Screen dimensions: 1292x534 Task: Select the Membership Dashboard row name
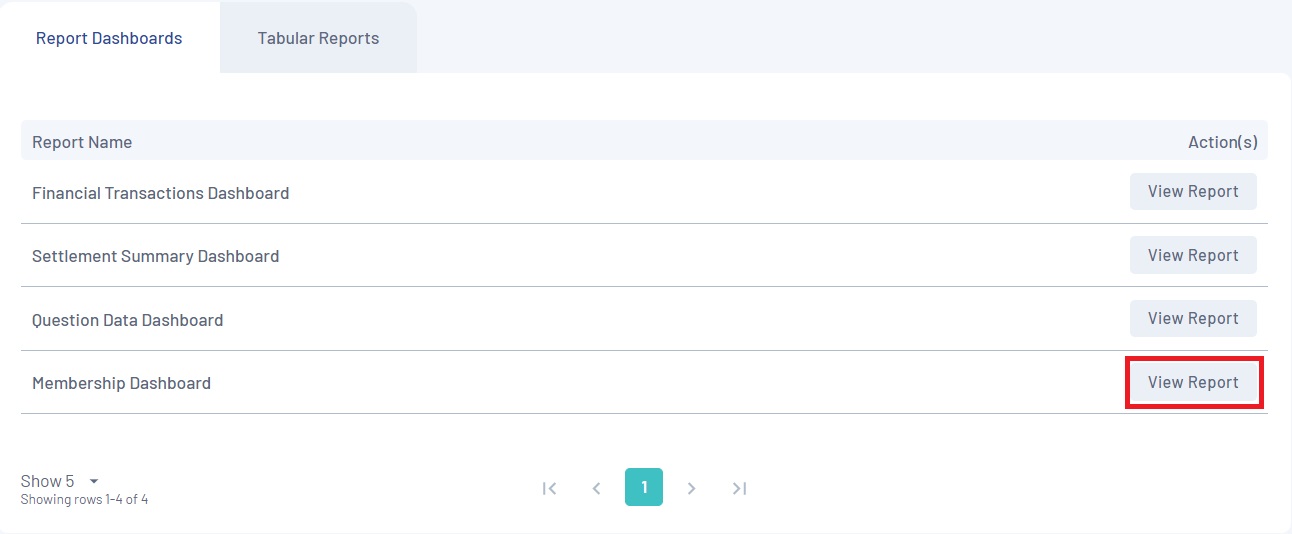click(x=121, y=383)
